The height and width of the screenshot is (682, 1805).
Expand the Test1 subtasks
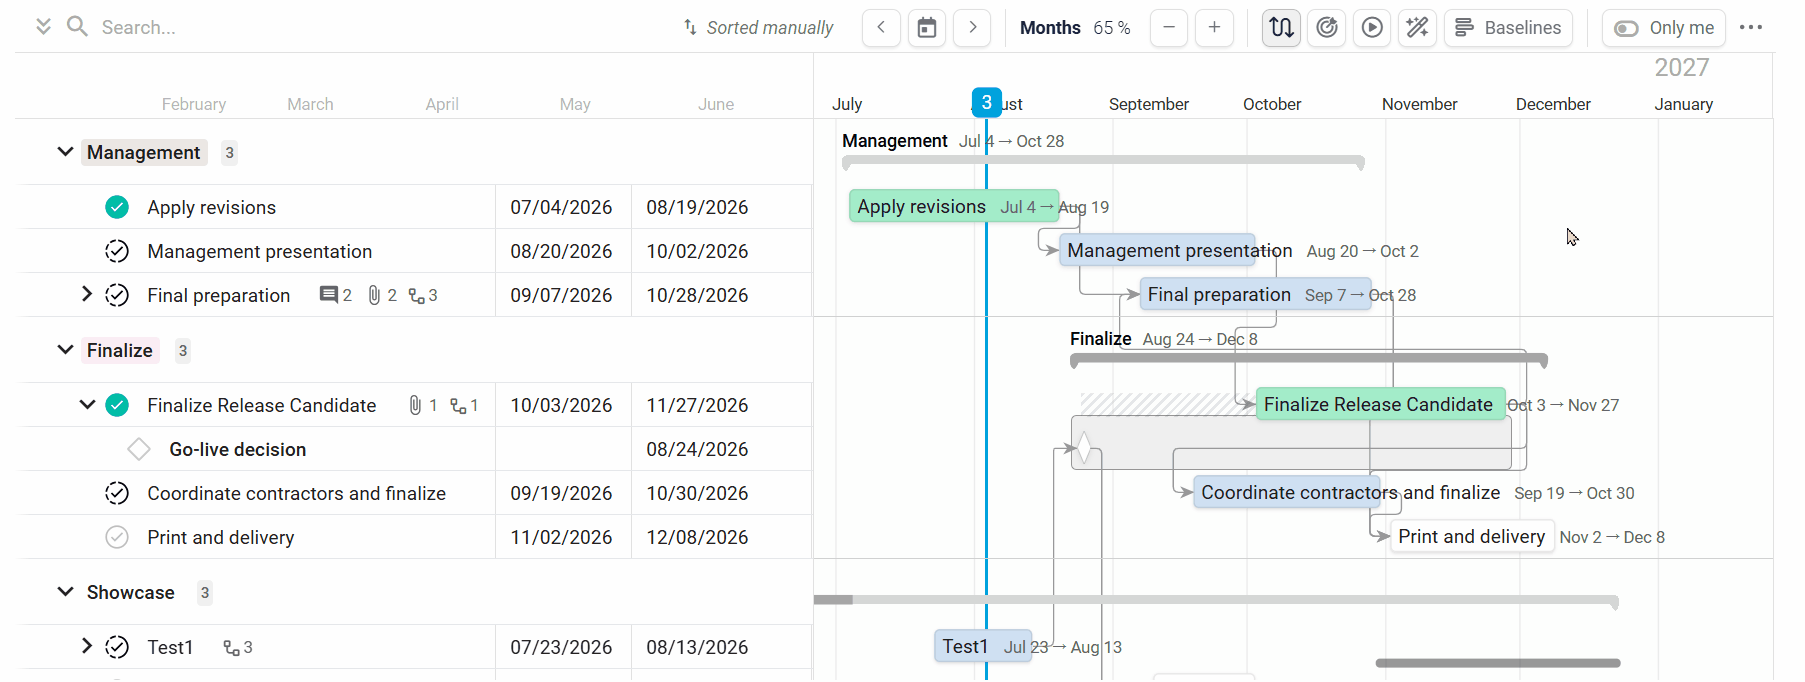tap(87, 646)
